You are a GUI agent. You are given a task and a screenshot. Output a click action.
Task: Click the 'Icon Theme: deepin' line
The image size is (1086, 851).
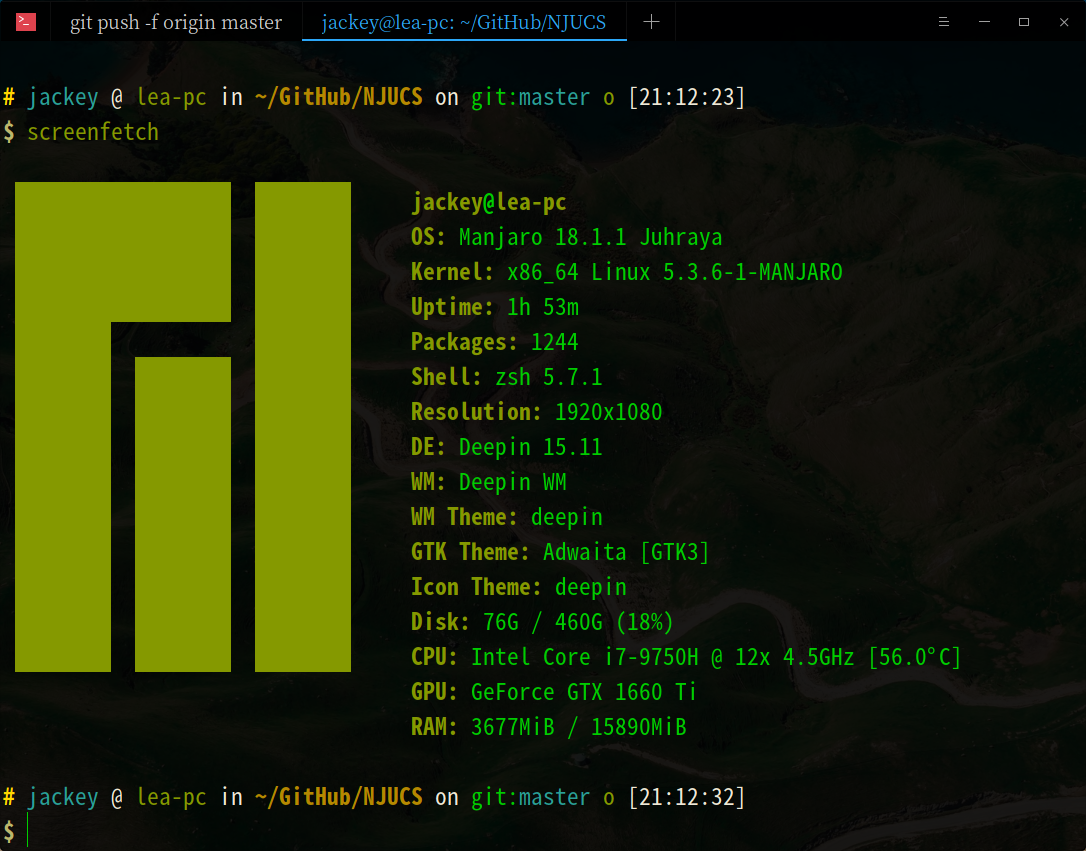[x=519, y=586]
